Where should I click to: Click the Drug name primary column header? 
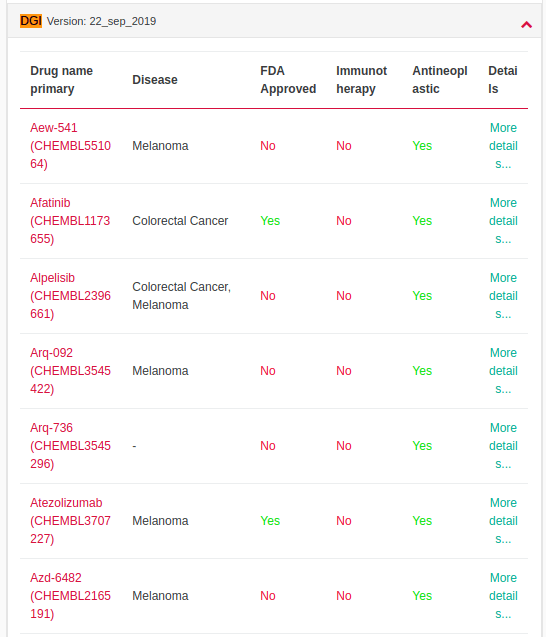(61, 80)
